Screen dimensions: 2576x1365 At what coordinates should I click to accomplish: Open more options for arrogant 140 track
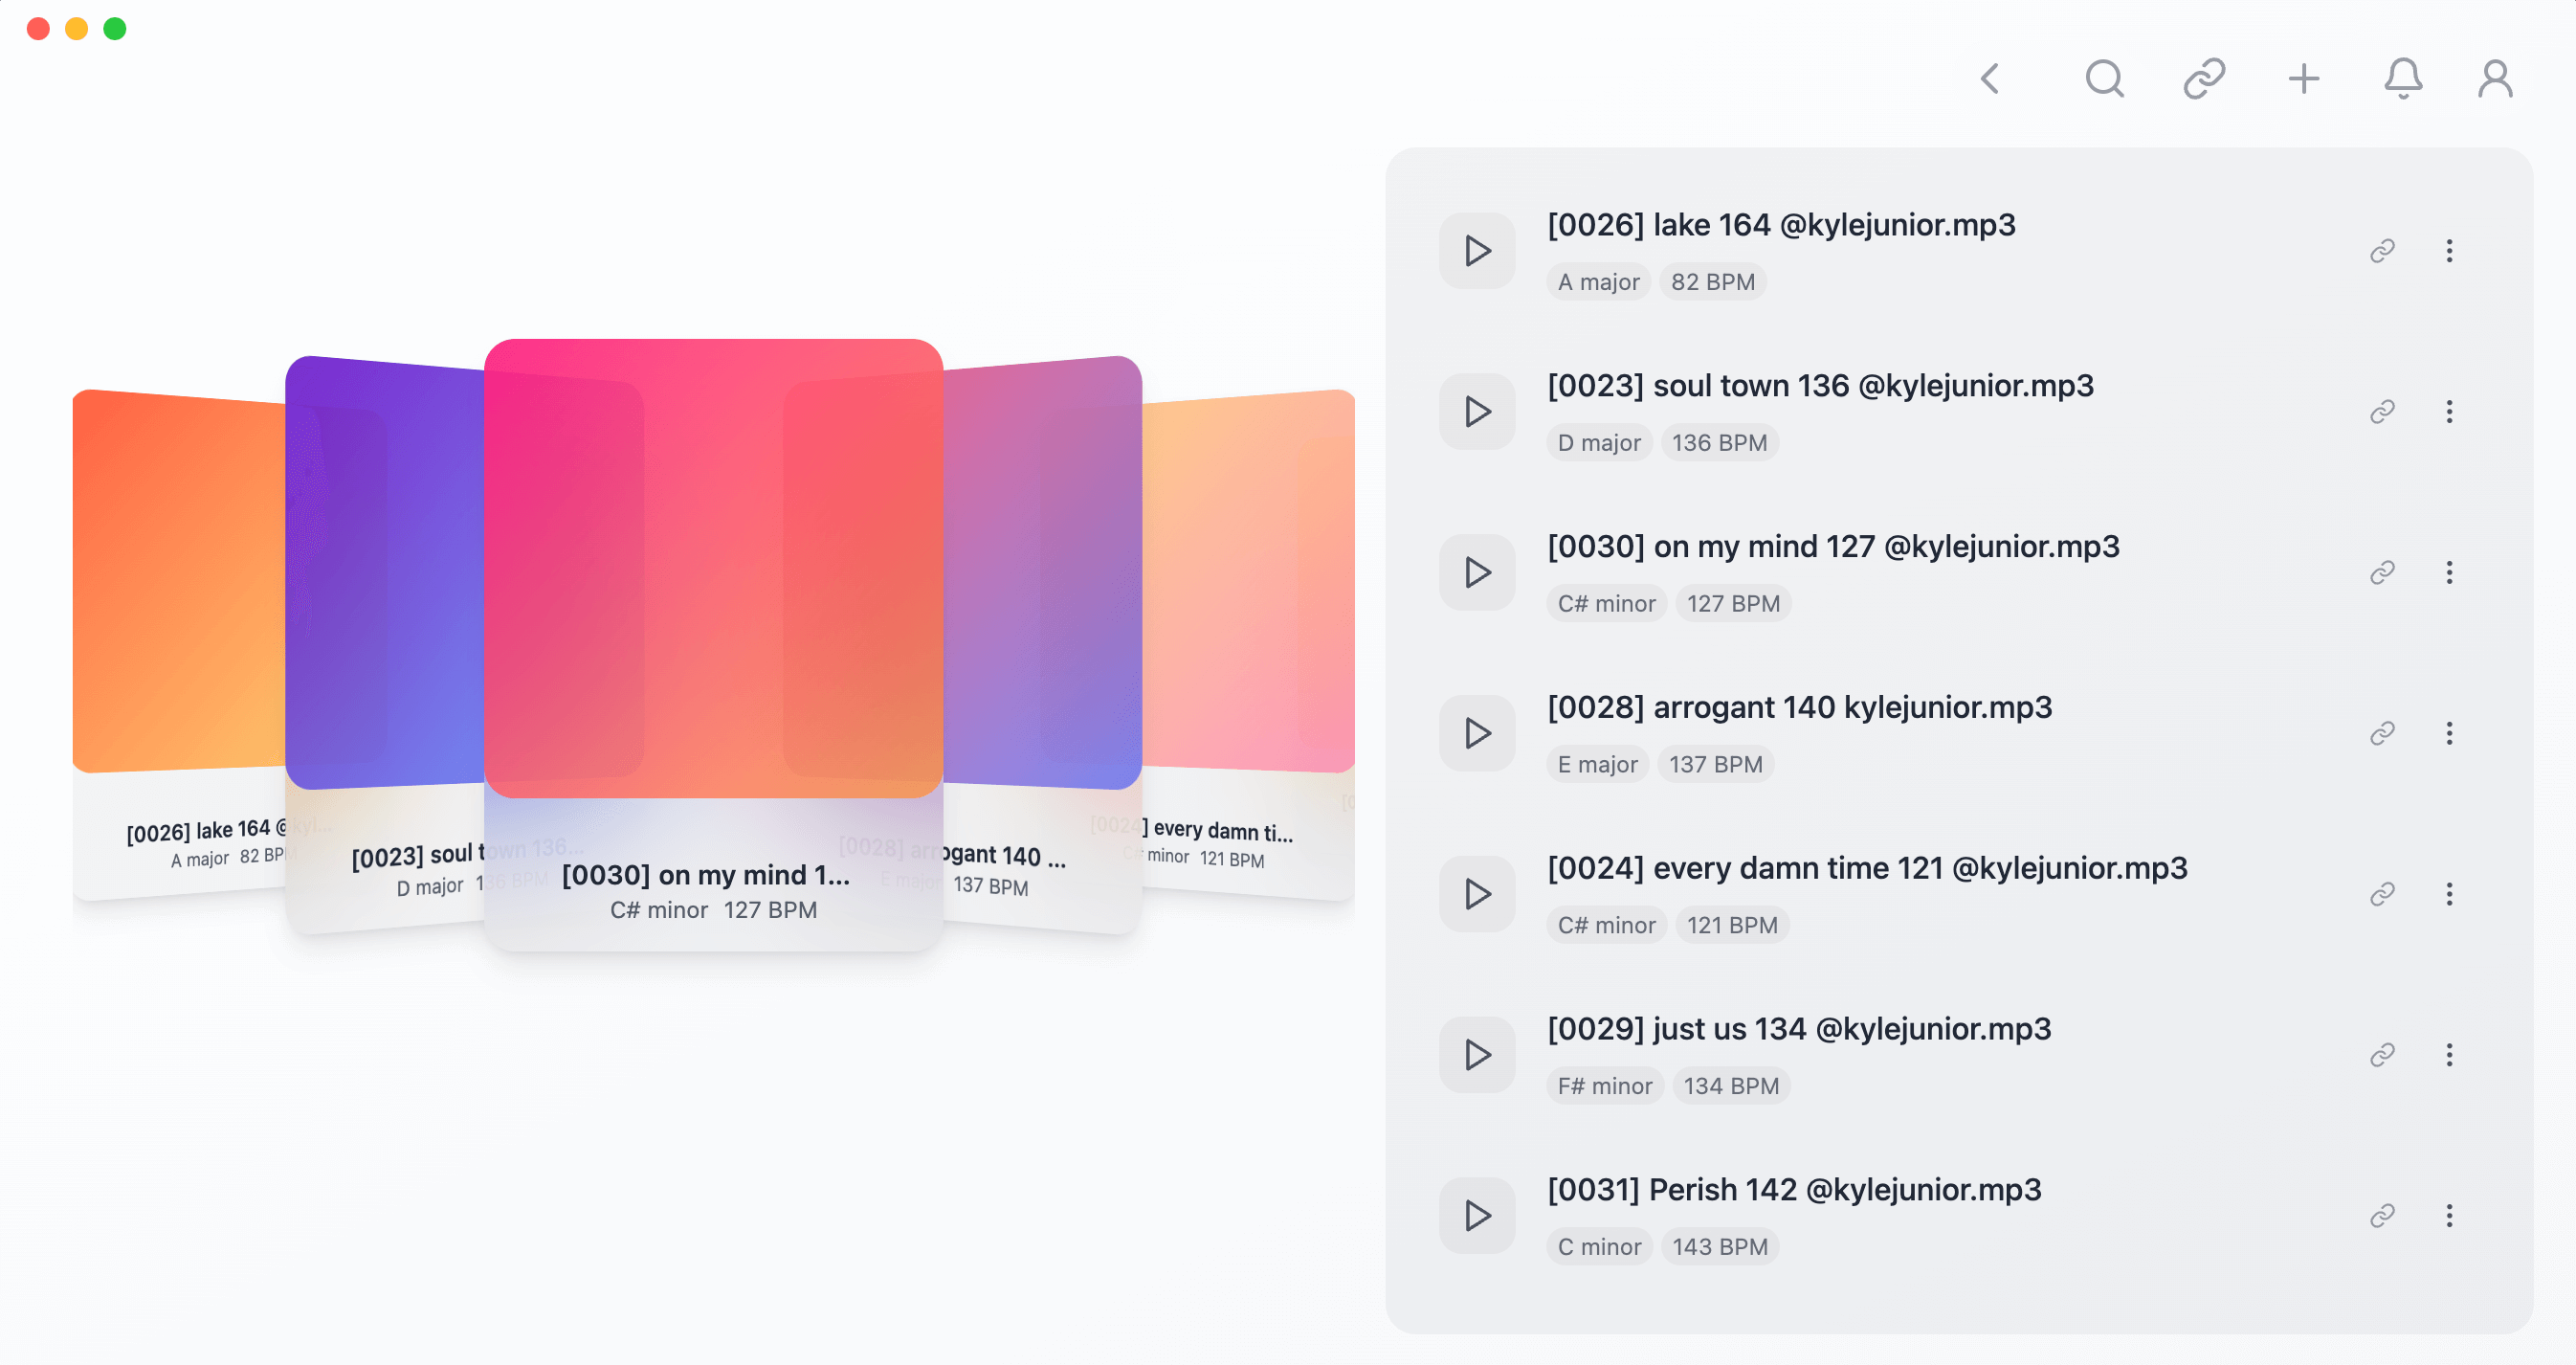coord(2449,734)
